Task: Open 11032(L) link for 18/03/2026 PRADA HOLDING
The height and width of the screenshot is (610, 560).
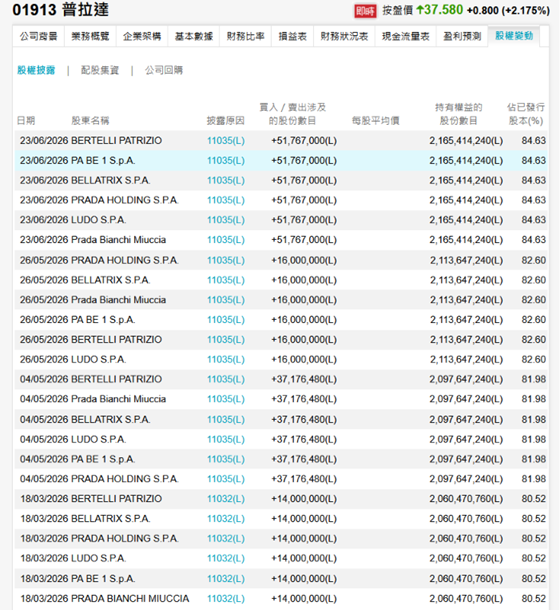Action: coord(226,538)
